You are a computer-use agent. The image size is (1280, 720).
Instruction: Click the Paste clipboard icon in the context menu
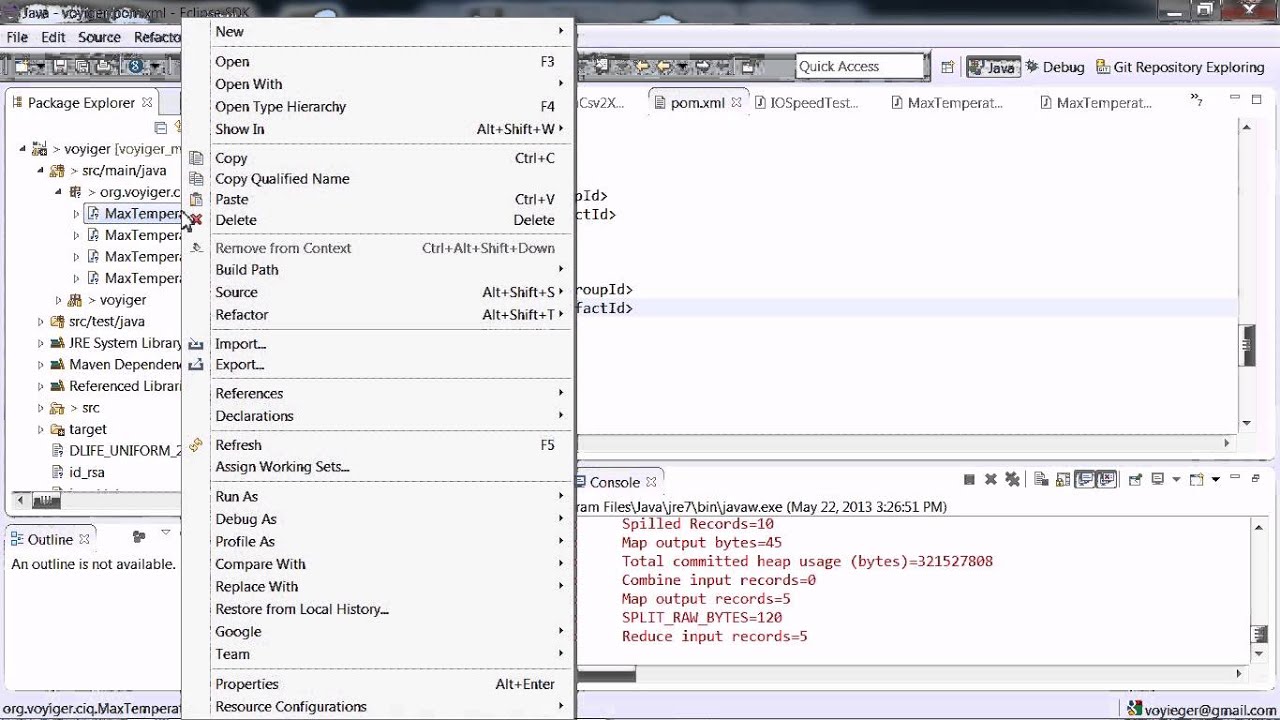tap(196, 199)
